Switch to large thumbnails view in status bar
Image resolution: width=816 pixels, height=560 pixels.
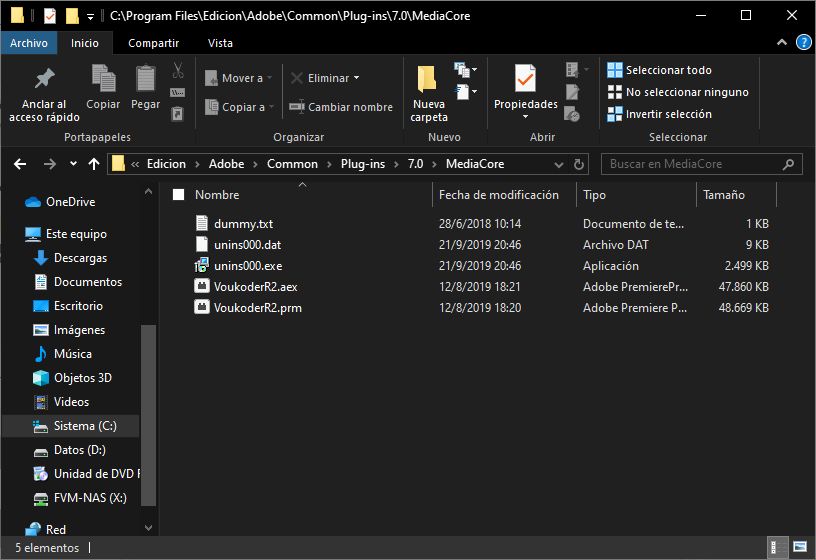coord(799,548)
